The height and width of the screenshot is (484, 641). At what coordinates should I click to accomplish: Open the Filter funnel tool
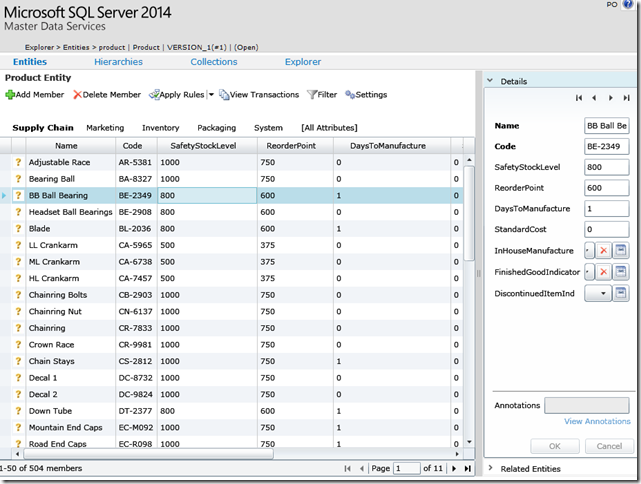point(313,95)
